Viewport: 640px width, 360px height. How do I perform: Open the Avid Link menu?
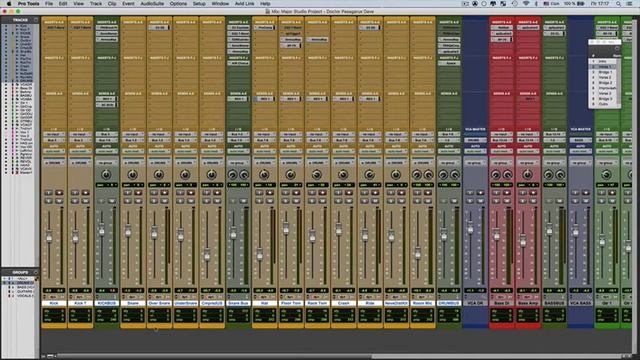244,3
